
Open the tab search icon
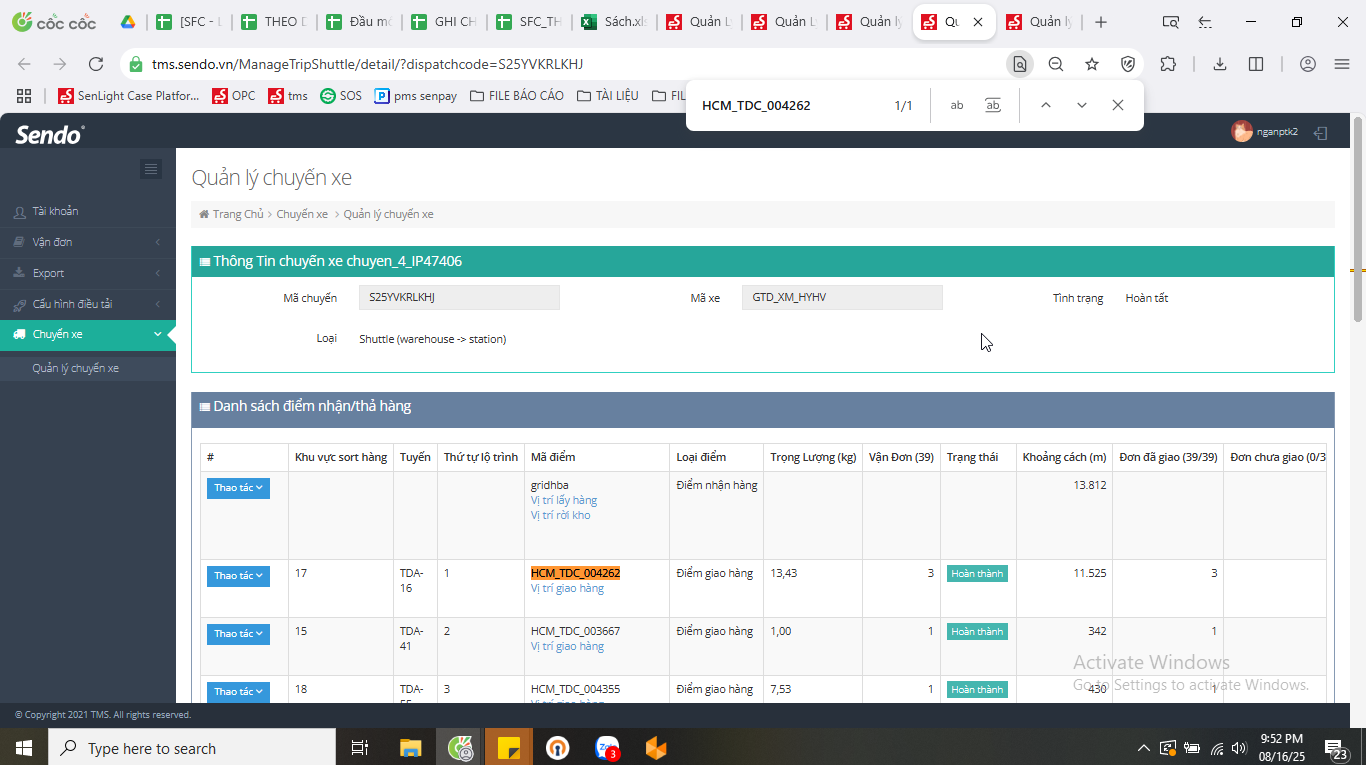point(1171,22)
